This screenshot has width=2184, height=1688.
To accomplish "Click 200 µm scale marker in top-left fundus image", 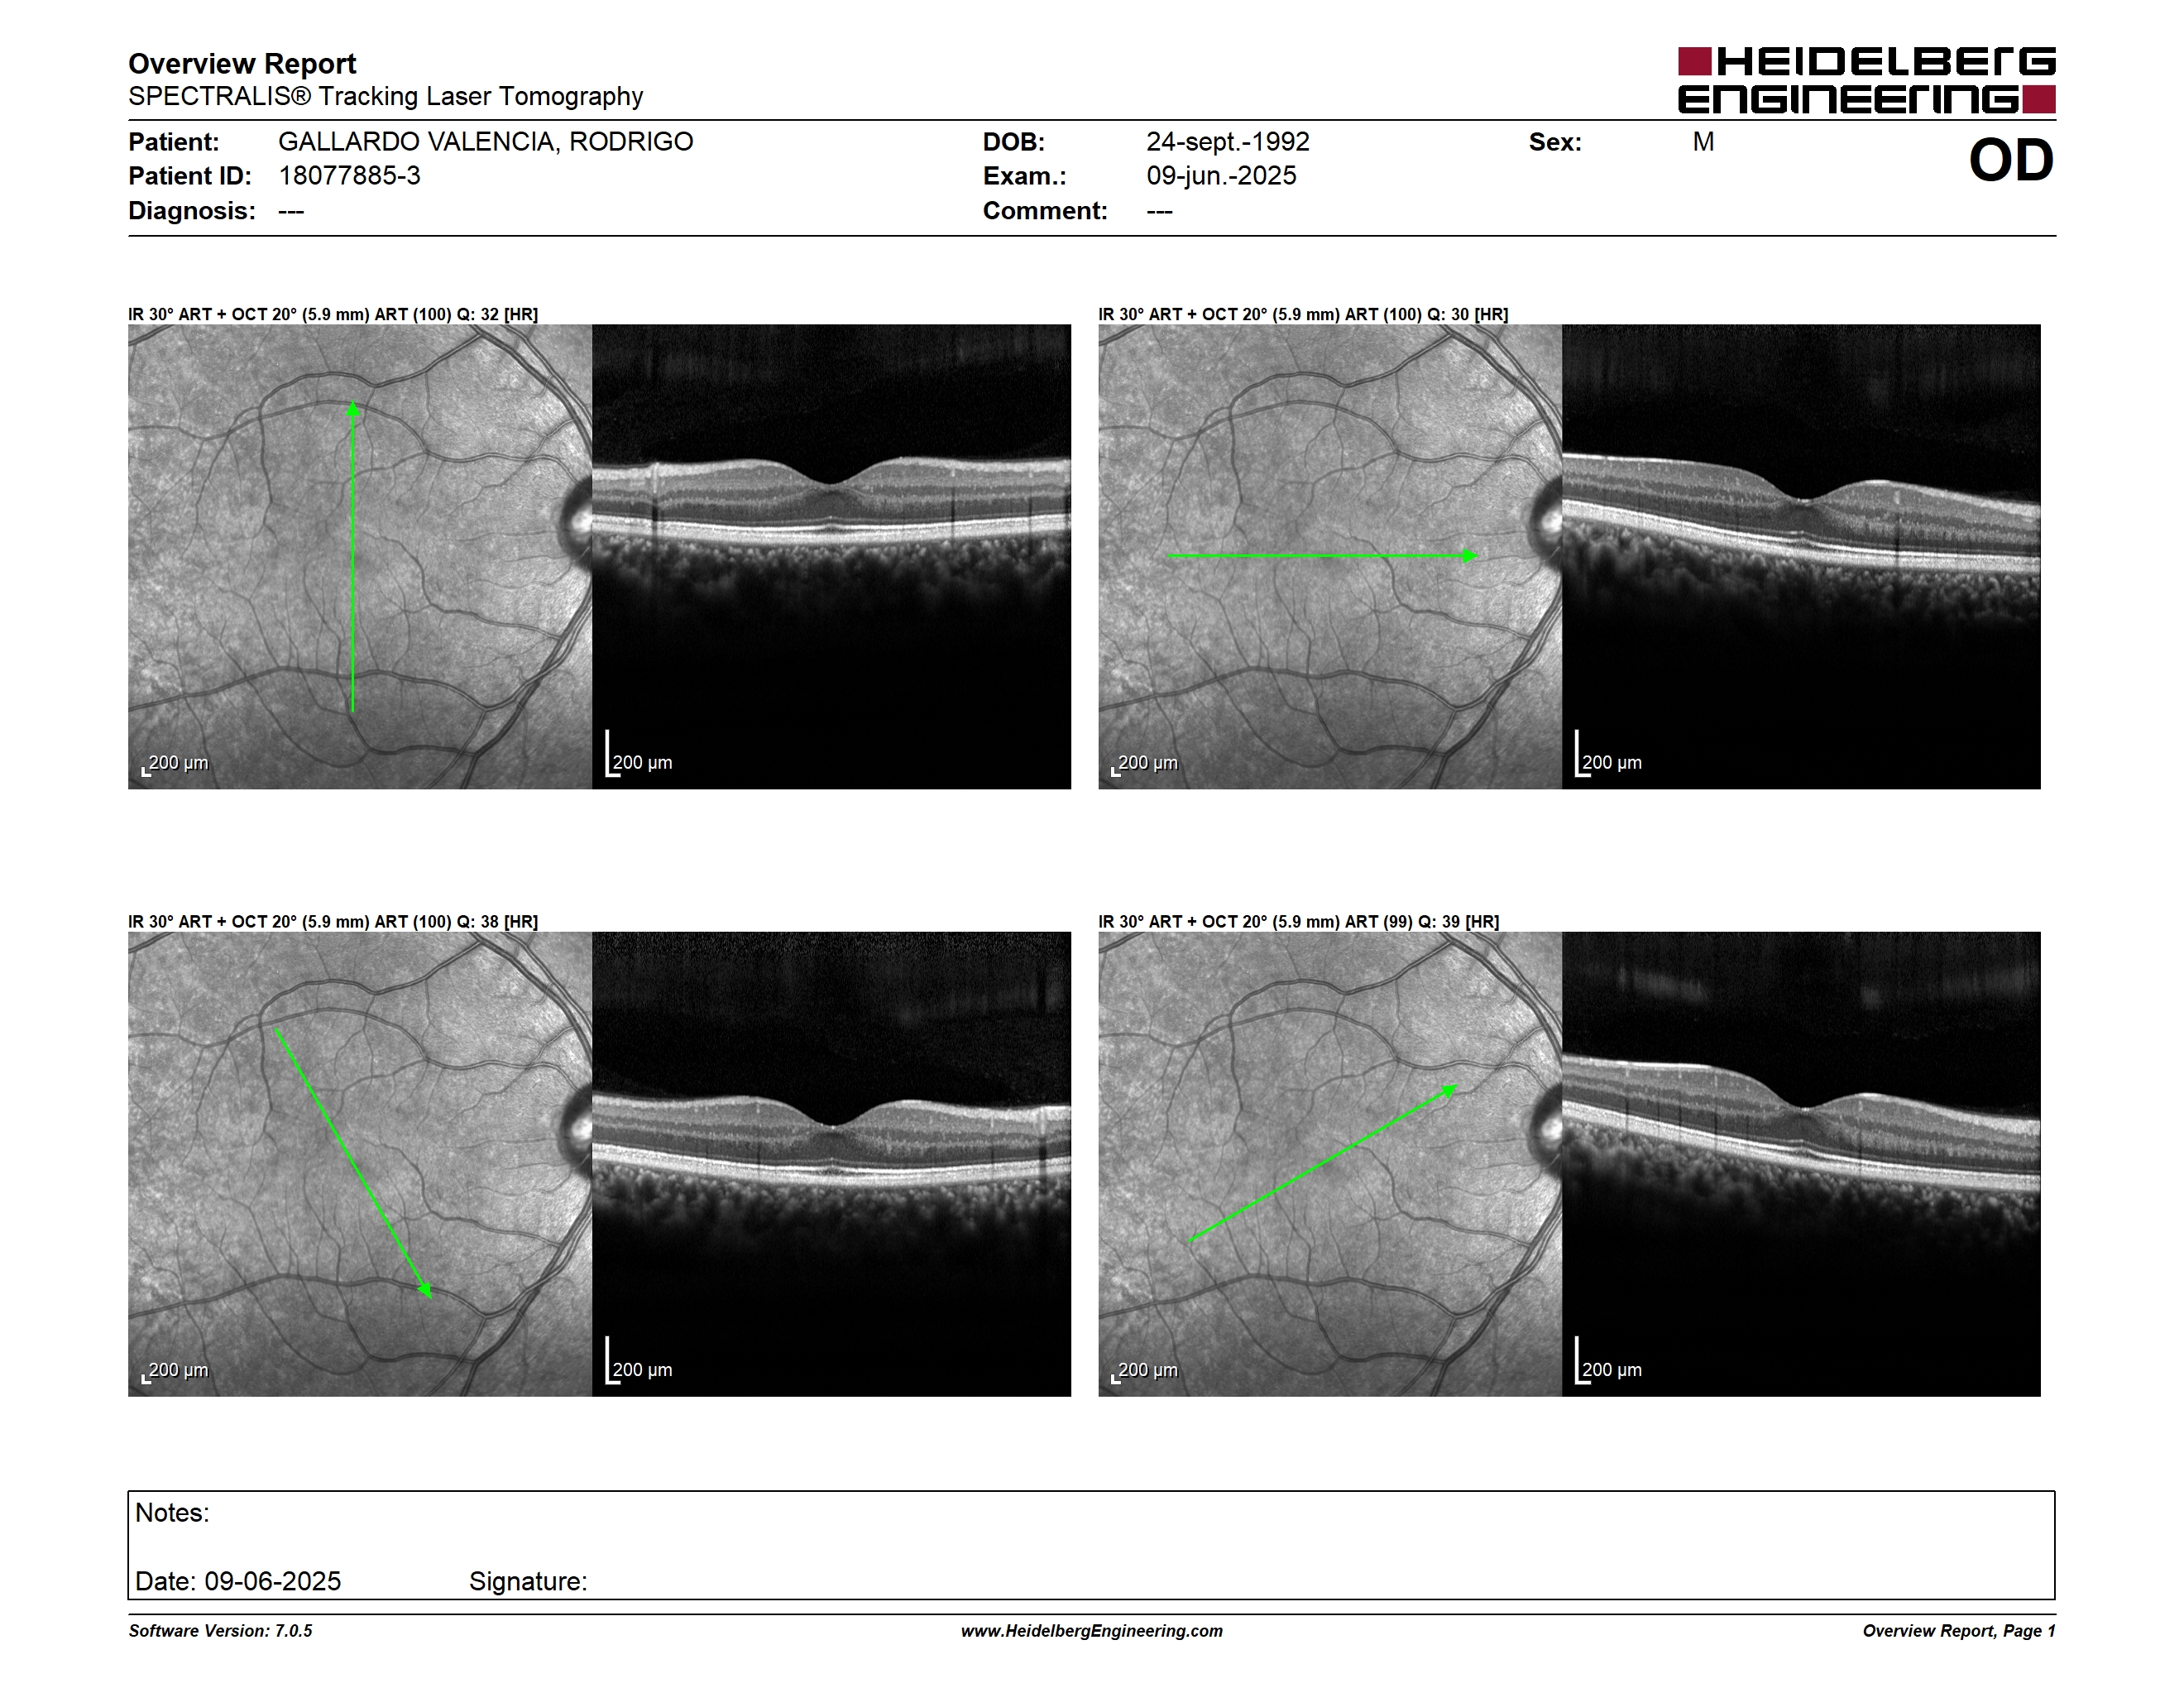I will [175, 764].
